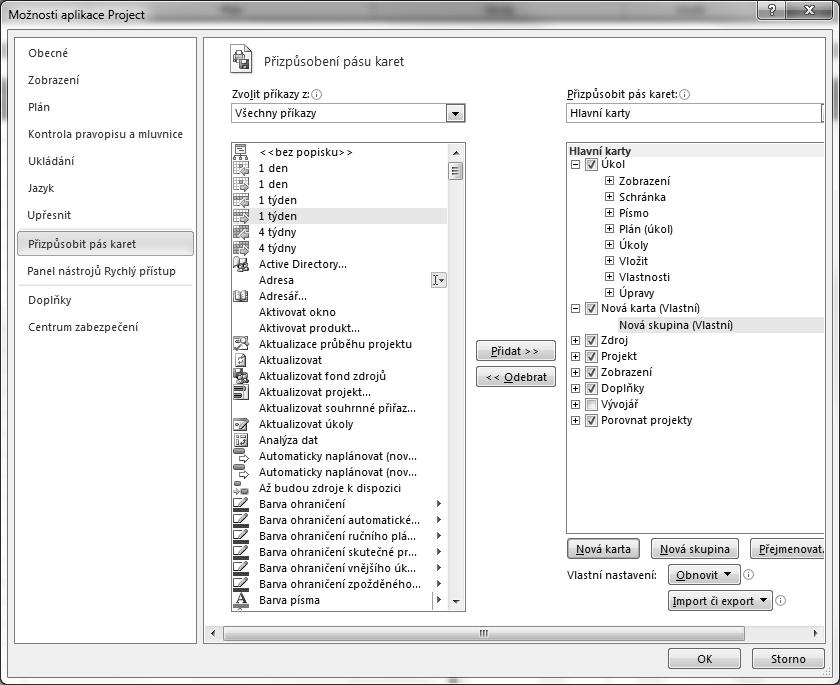Screen dimensions: 840x685
Task: Click the Barva písma letter A icon
Action: pyautogui.click(x=241, y=600)
